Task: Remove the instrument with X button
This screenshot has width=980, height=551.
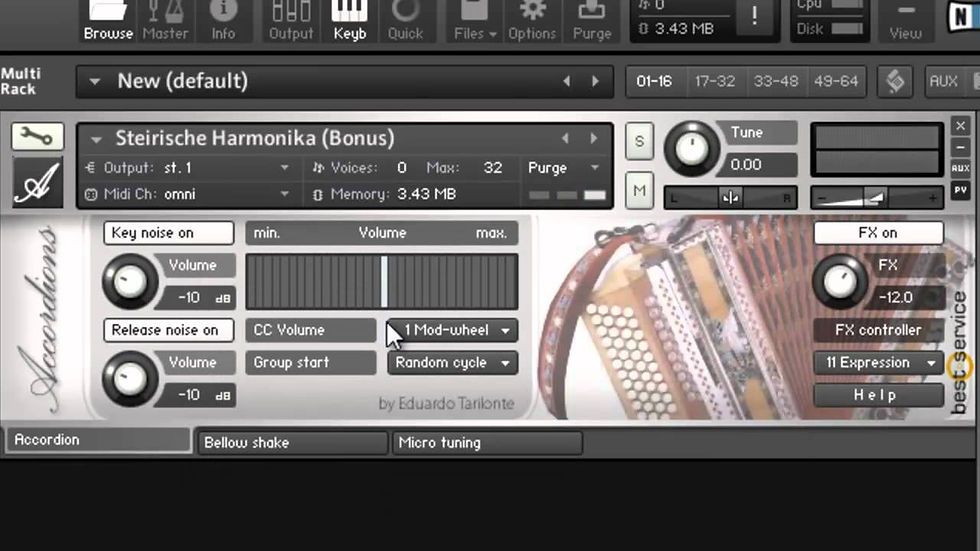Action: [x=961, y=126]
